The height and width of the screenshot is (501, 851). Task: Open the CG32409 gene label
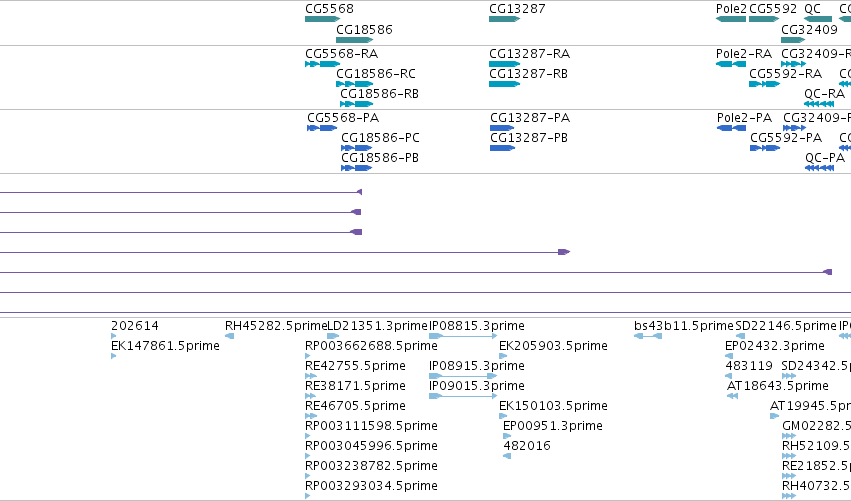coord(809,29)
